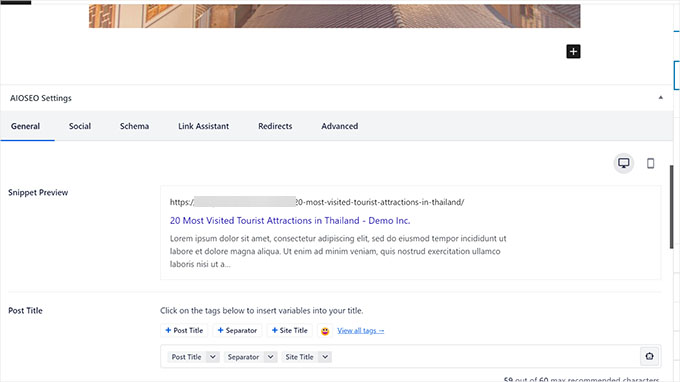
Task: Click plus icon on Post Title tag button
Action: 168,330
